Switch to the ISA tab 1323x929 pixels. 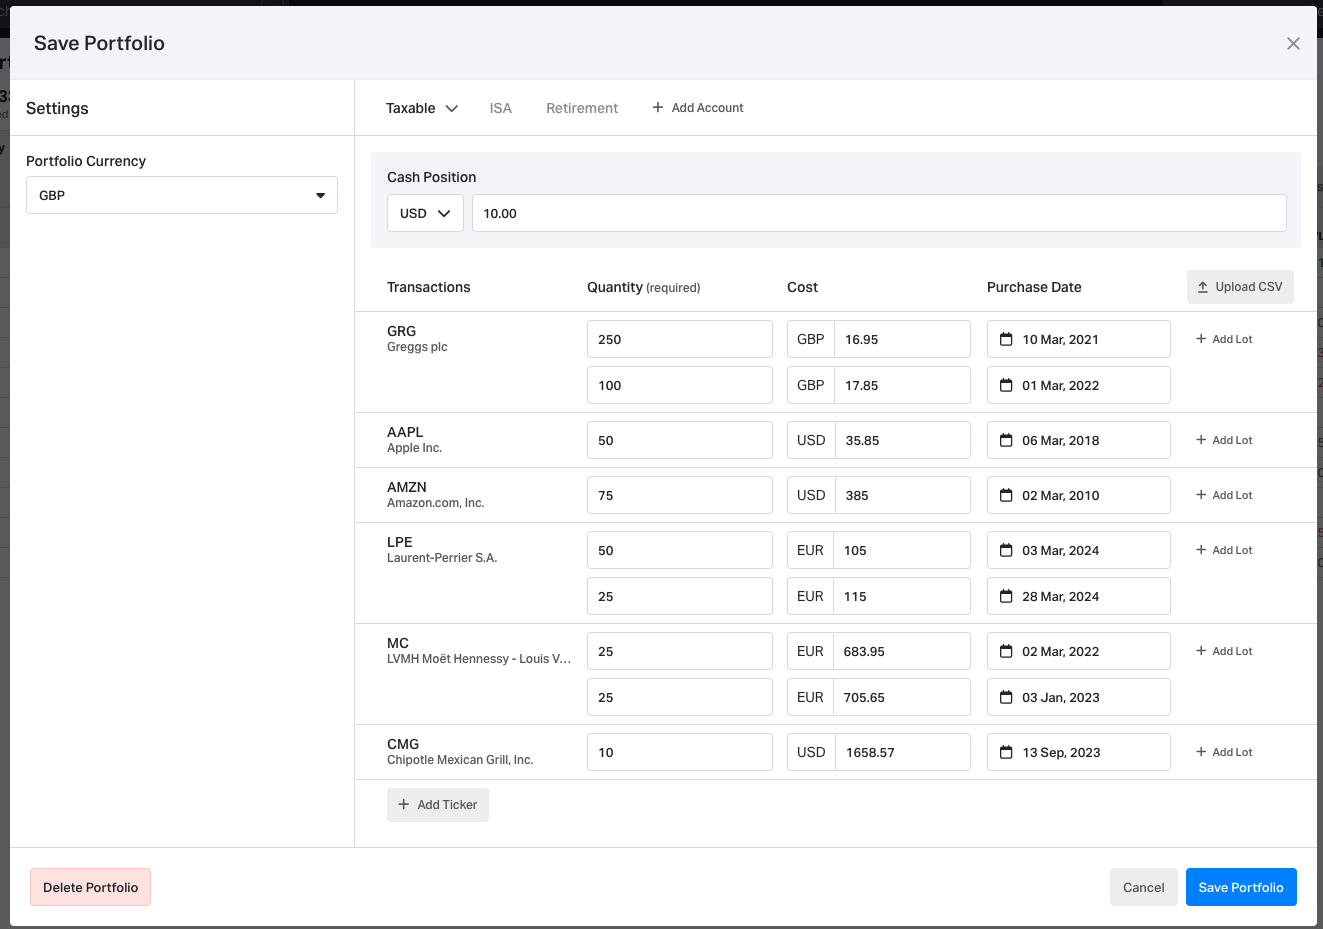click(500, 108)
